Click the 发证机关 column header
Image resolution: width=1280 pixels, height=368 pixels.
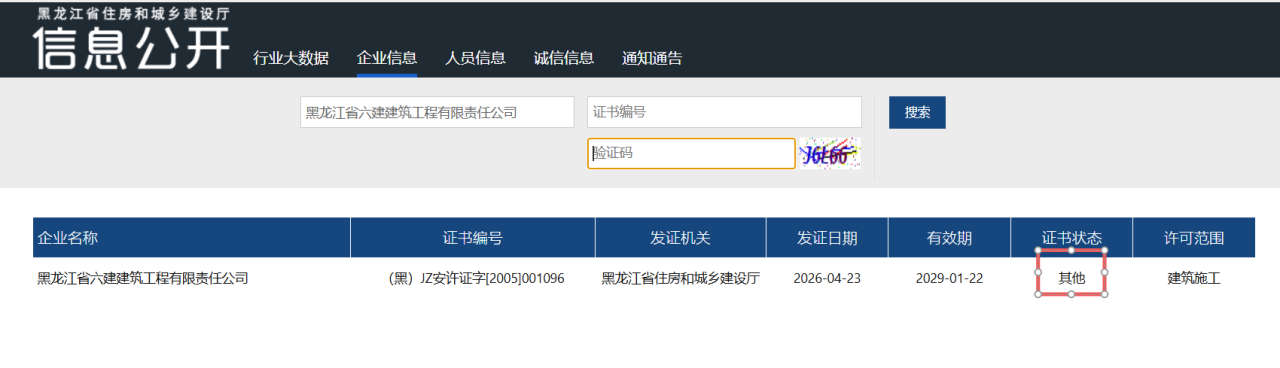(681, 238)
